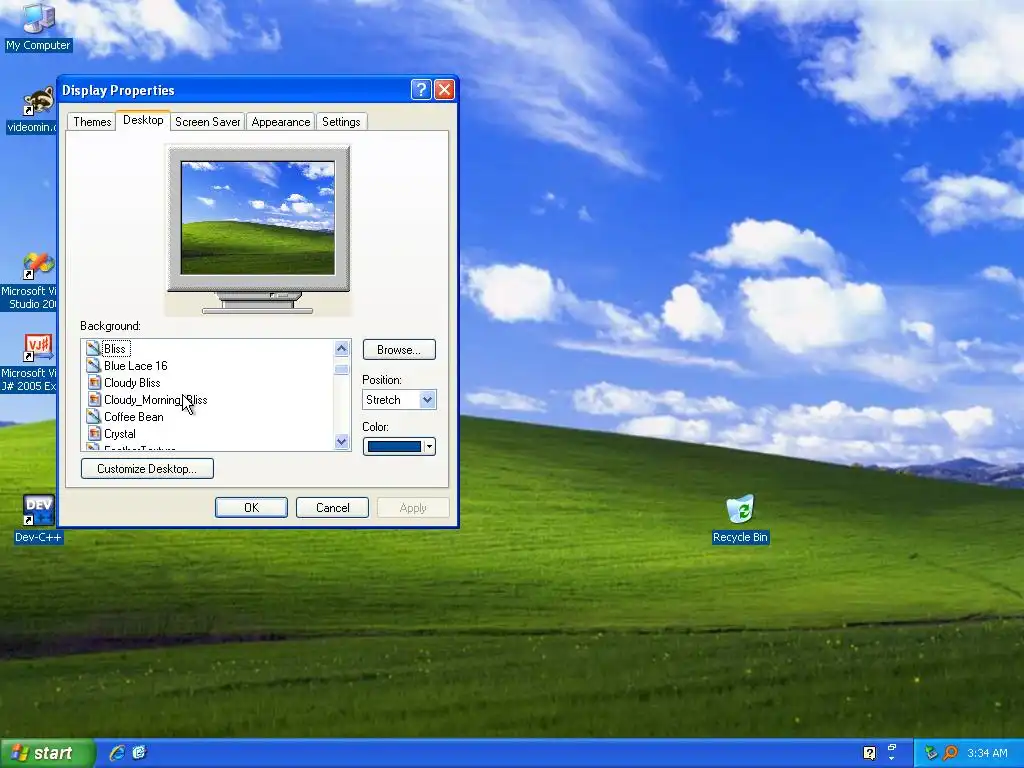Image resolution: width=1024 pixels, height=768 pixels.
Task: Open the My Computer desktop icon
Action: [x=38, y=26]
